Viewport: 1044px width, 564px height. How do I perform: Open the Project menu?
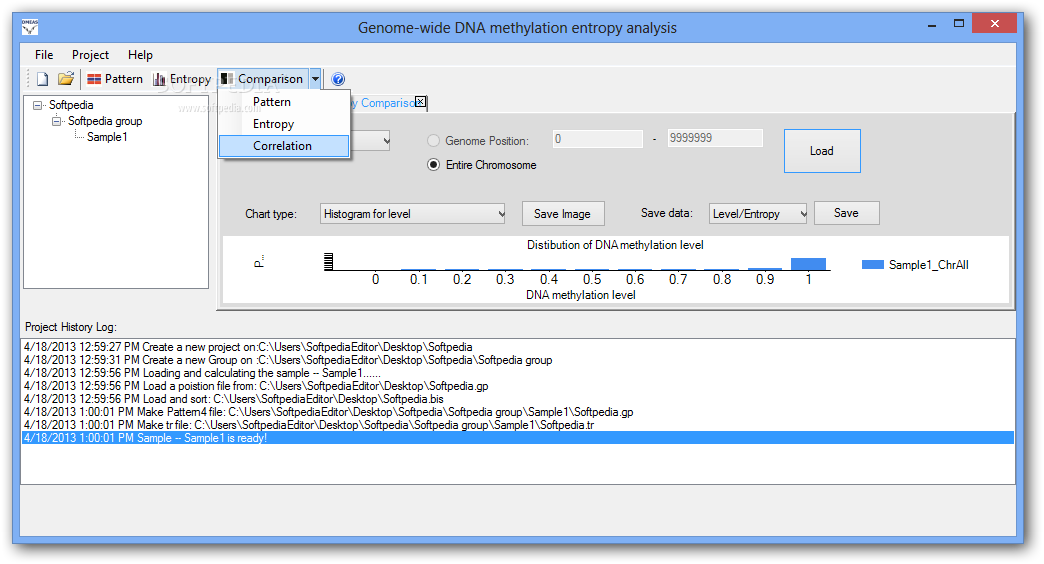pyautogui.click(x=91, y=55)
